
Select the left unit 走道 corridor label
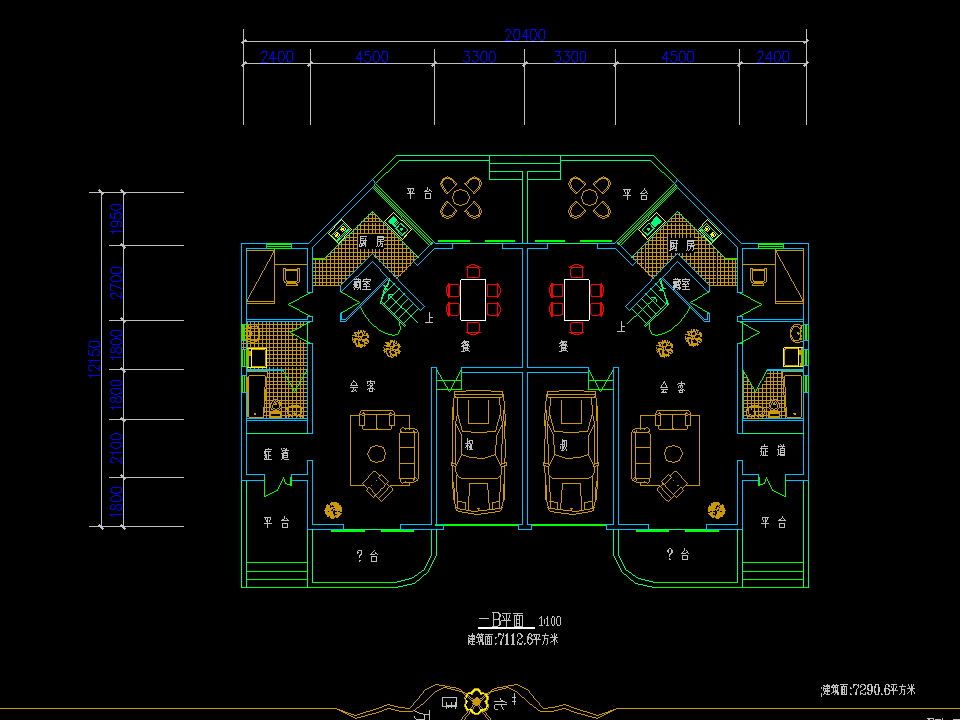click(x=276, y=454)
